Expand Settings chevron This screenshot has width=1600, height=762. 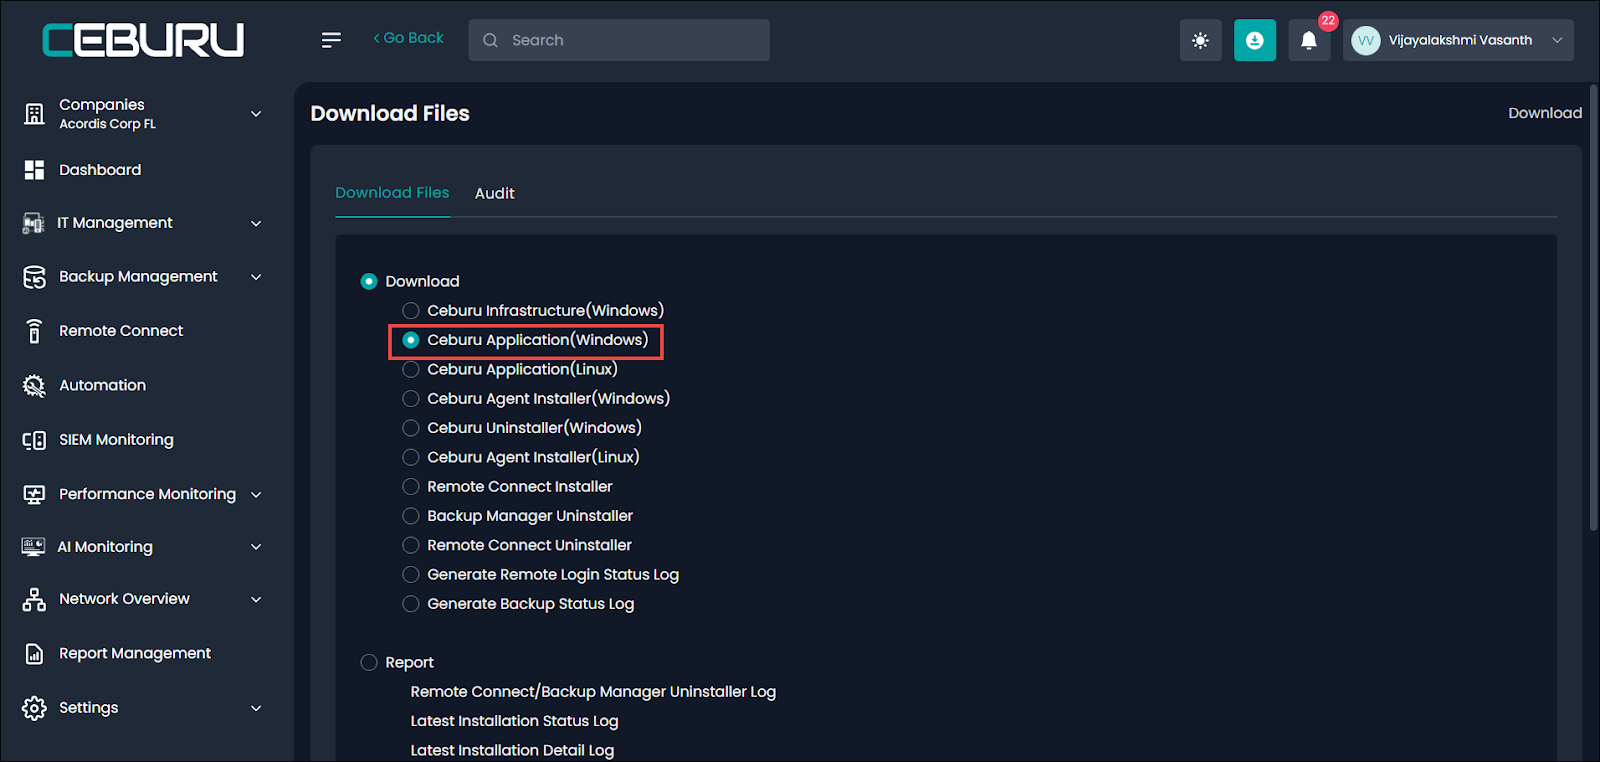(256, 708)
